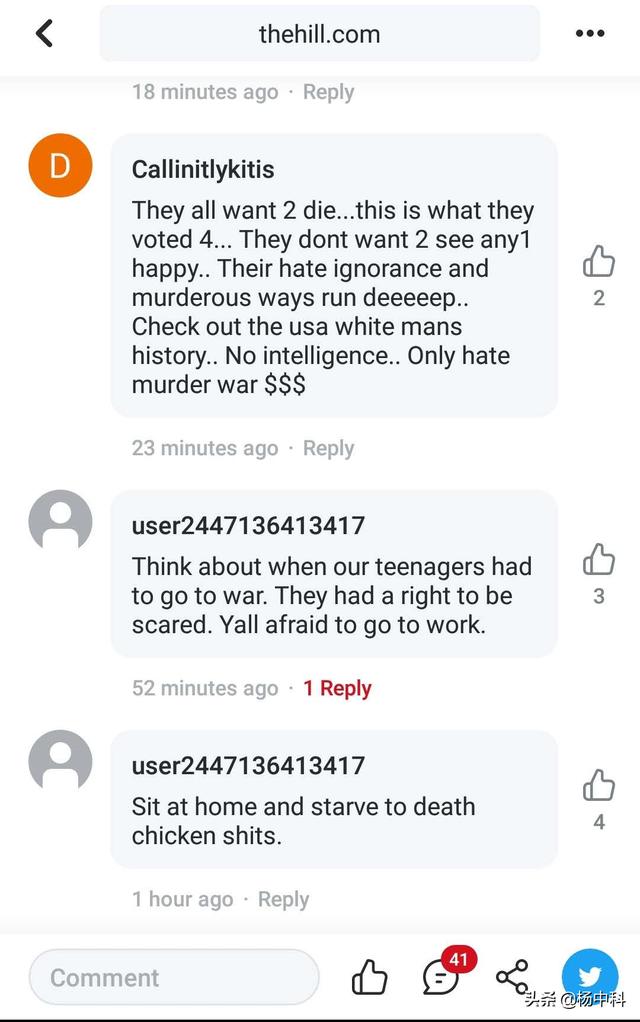Click the gray avatar beside 'Sit at home' comment
Image resolution: width=640 pixels, height=1022 pixels.
pyautogui.click(x=60, y=761)
